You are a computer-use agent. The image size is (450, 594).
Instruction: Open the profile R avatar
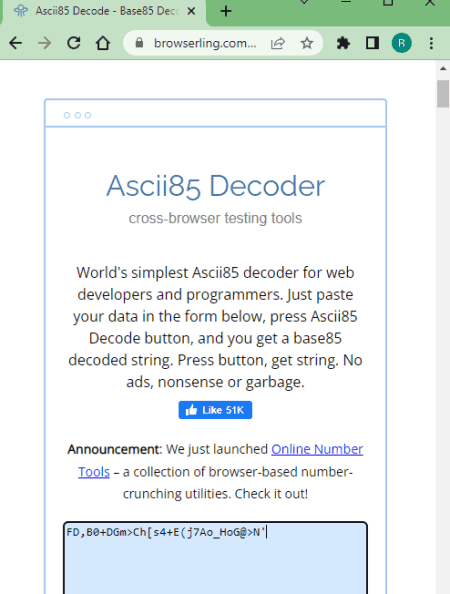coord(402,43)
